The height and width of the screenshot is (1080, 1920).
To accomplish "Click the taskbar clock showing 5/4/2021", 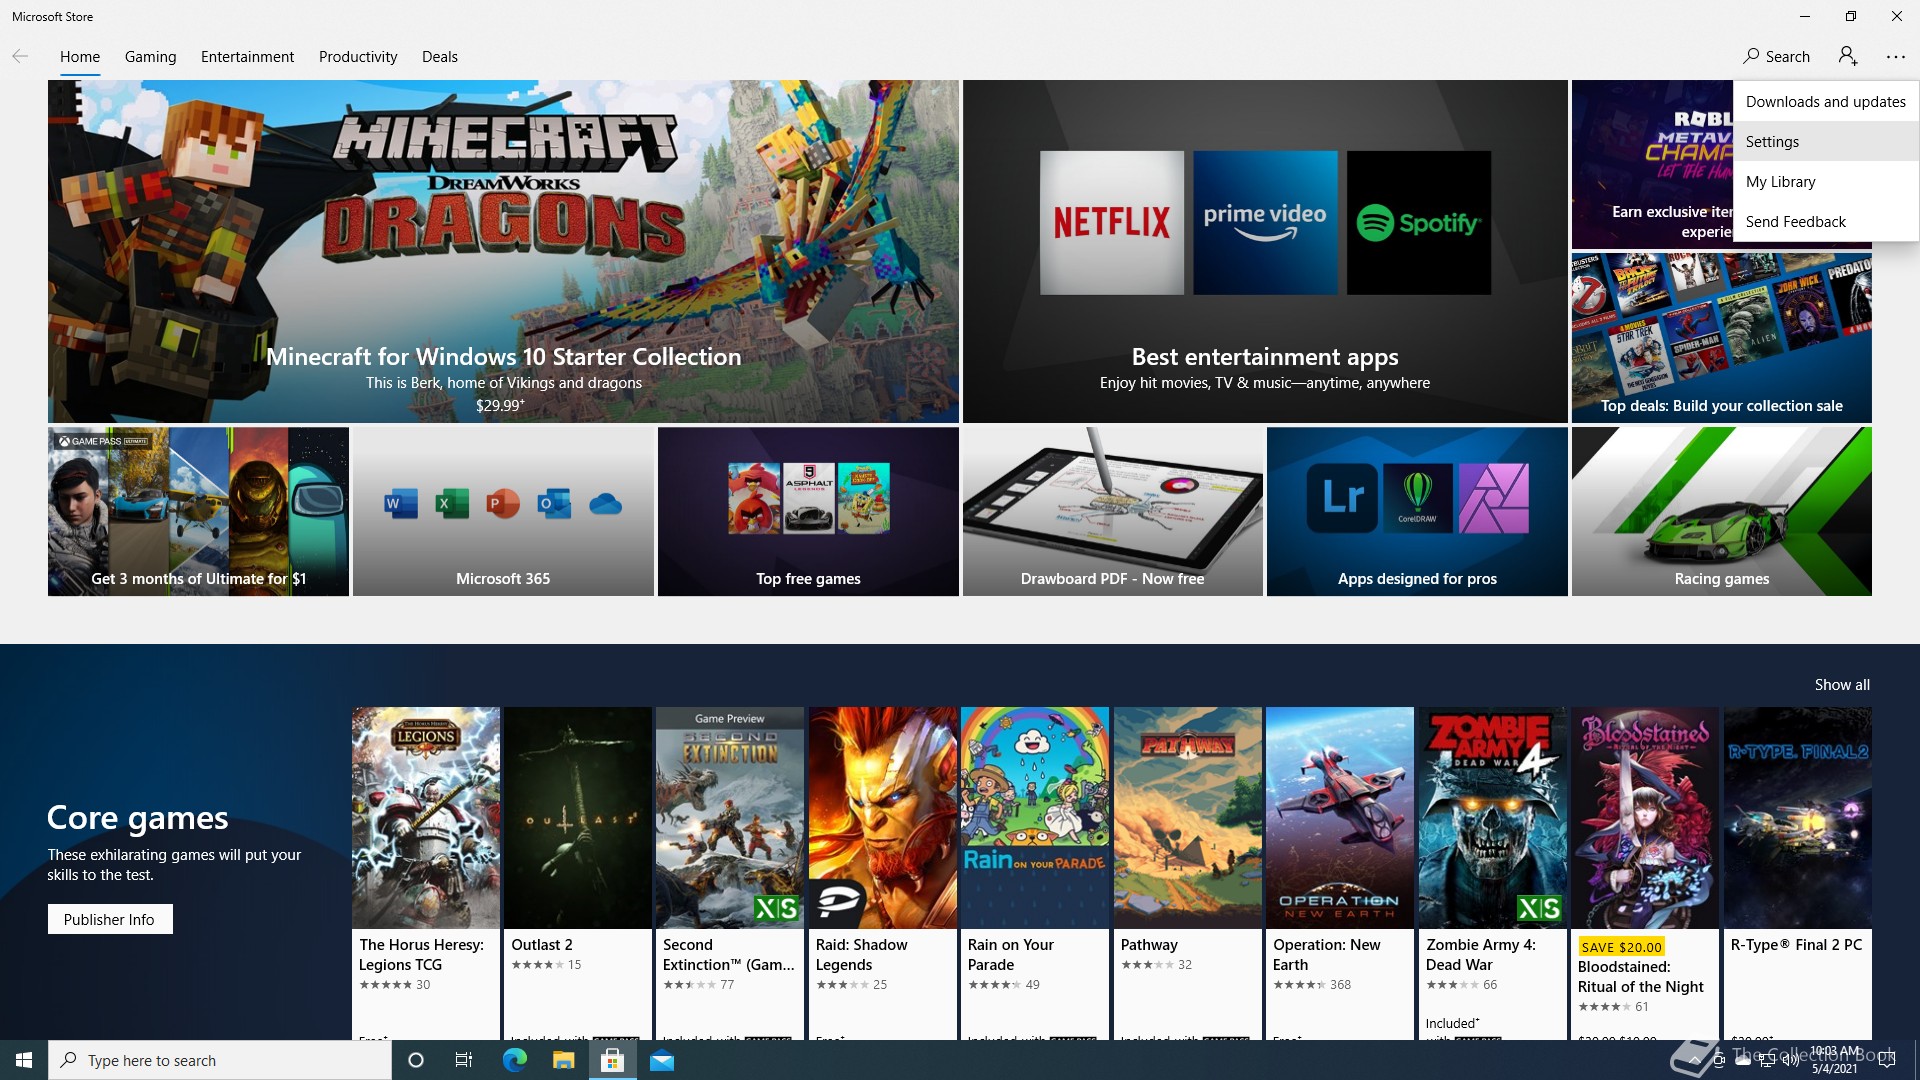I will click(1836, 1060).
